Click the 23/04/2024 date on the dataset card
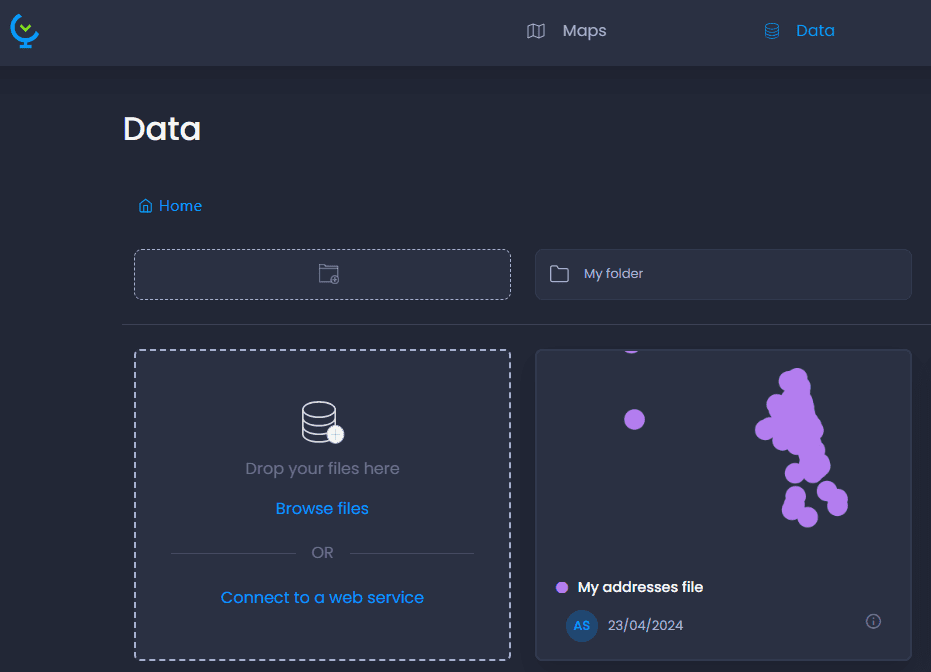Screen dimensions: 931x672 click(x=645, y=626)
